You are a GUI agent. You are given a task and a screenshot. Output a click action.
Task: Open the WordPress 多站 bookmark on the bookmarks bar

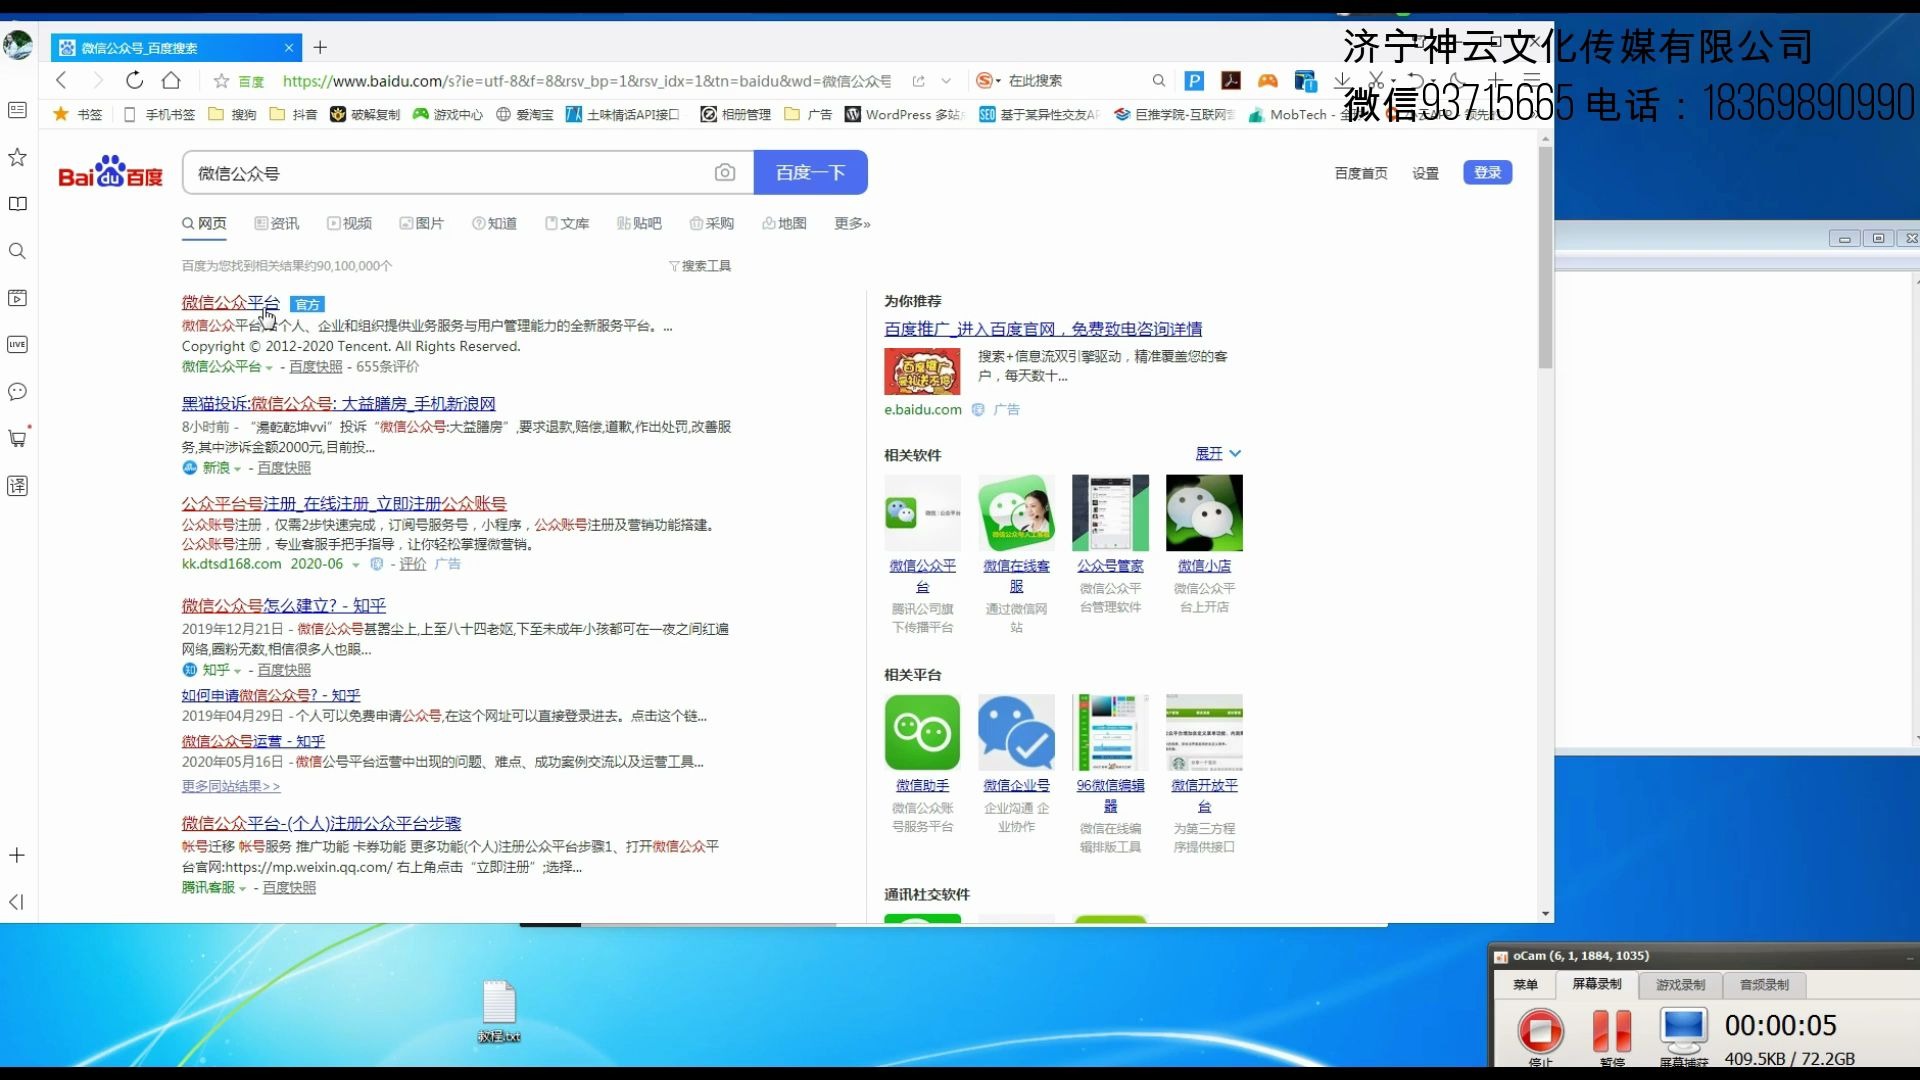(903, 114)
